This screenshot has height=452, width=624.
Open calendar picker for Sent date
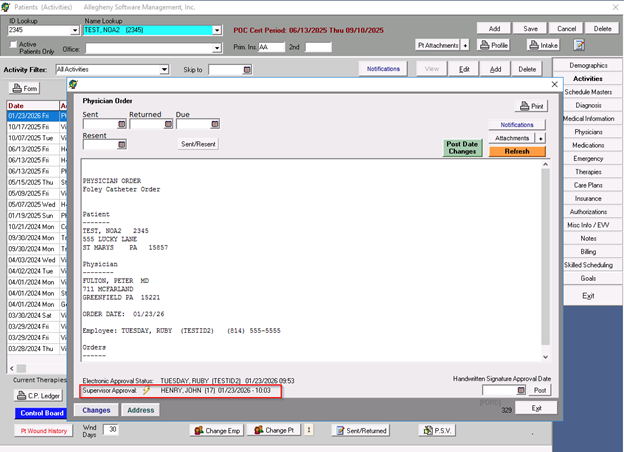coord(122,125)
